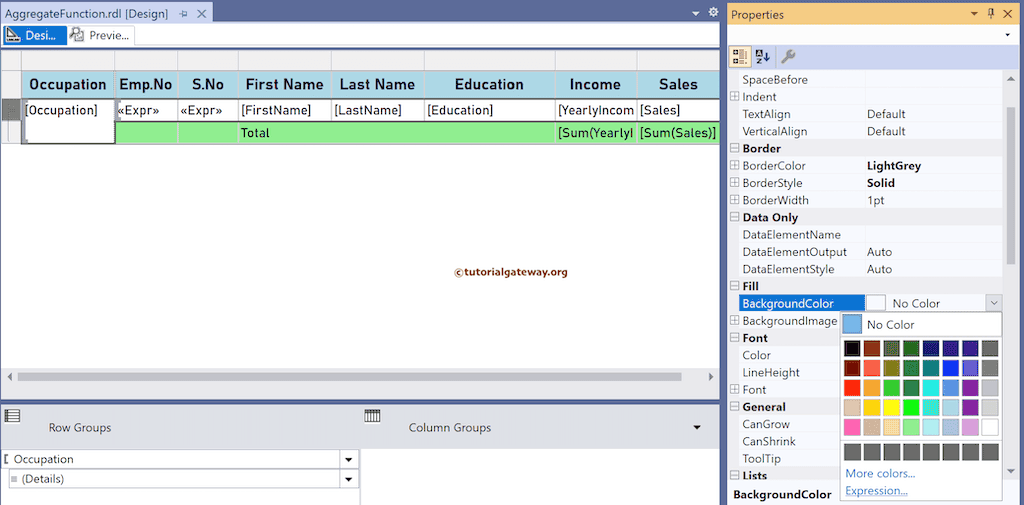Screen dimensions: 1024x505
Task: Select the [Sum(Sales)] cell
Action: point(678,133)
